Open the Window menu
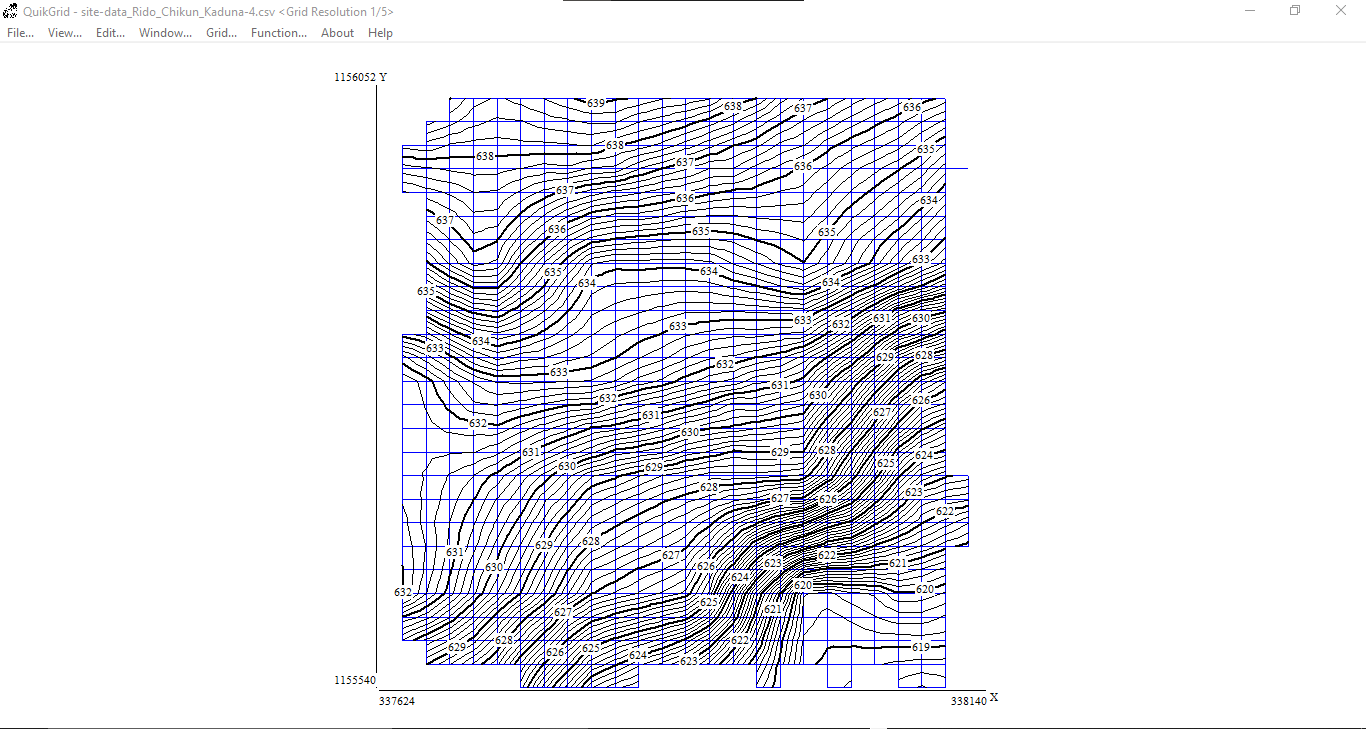This screenshot has height=729, width=1366. (163, 32)
